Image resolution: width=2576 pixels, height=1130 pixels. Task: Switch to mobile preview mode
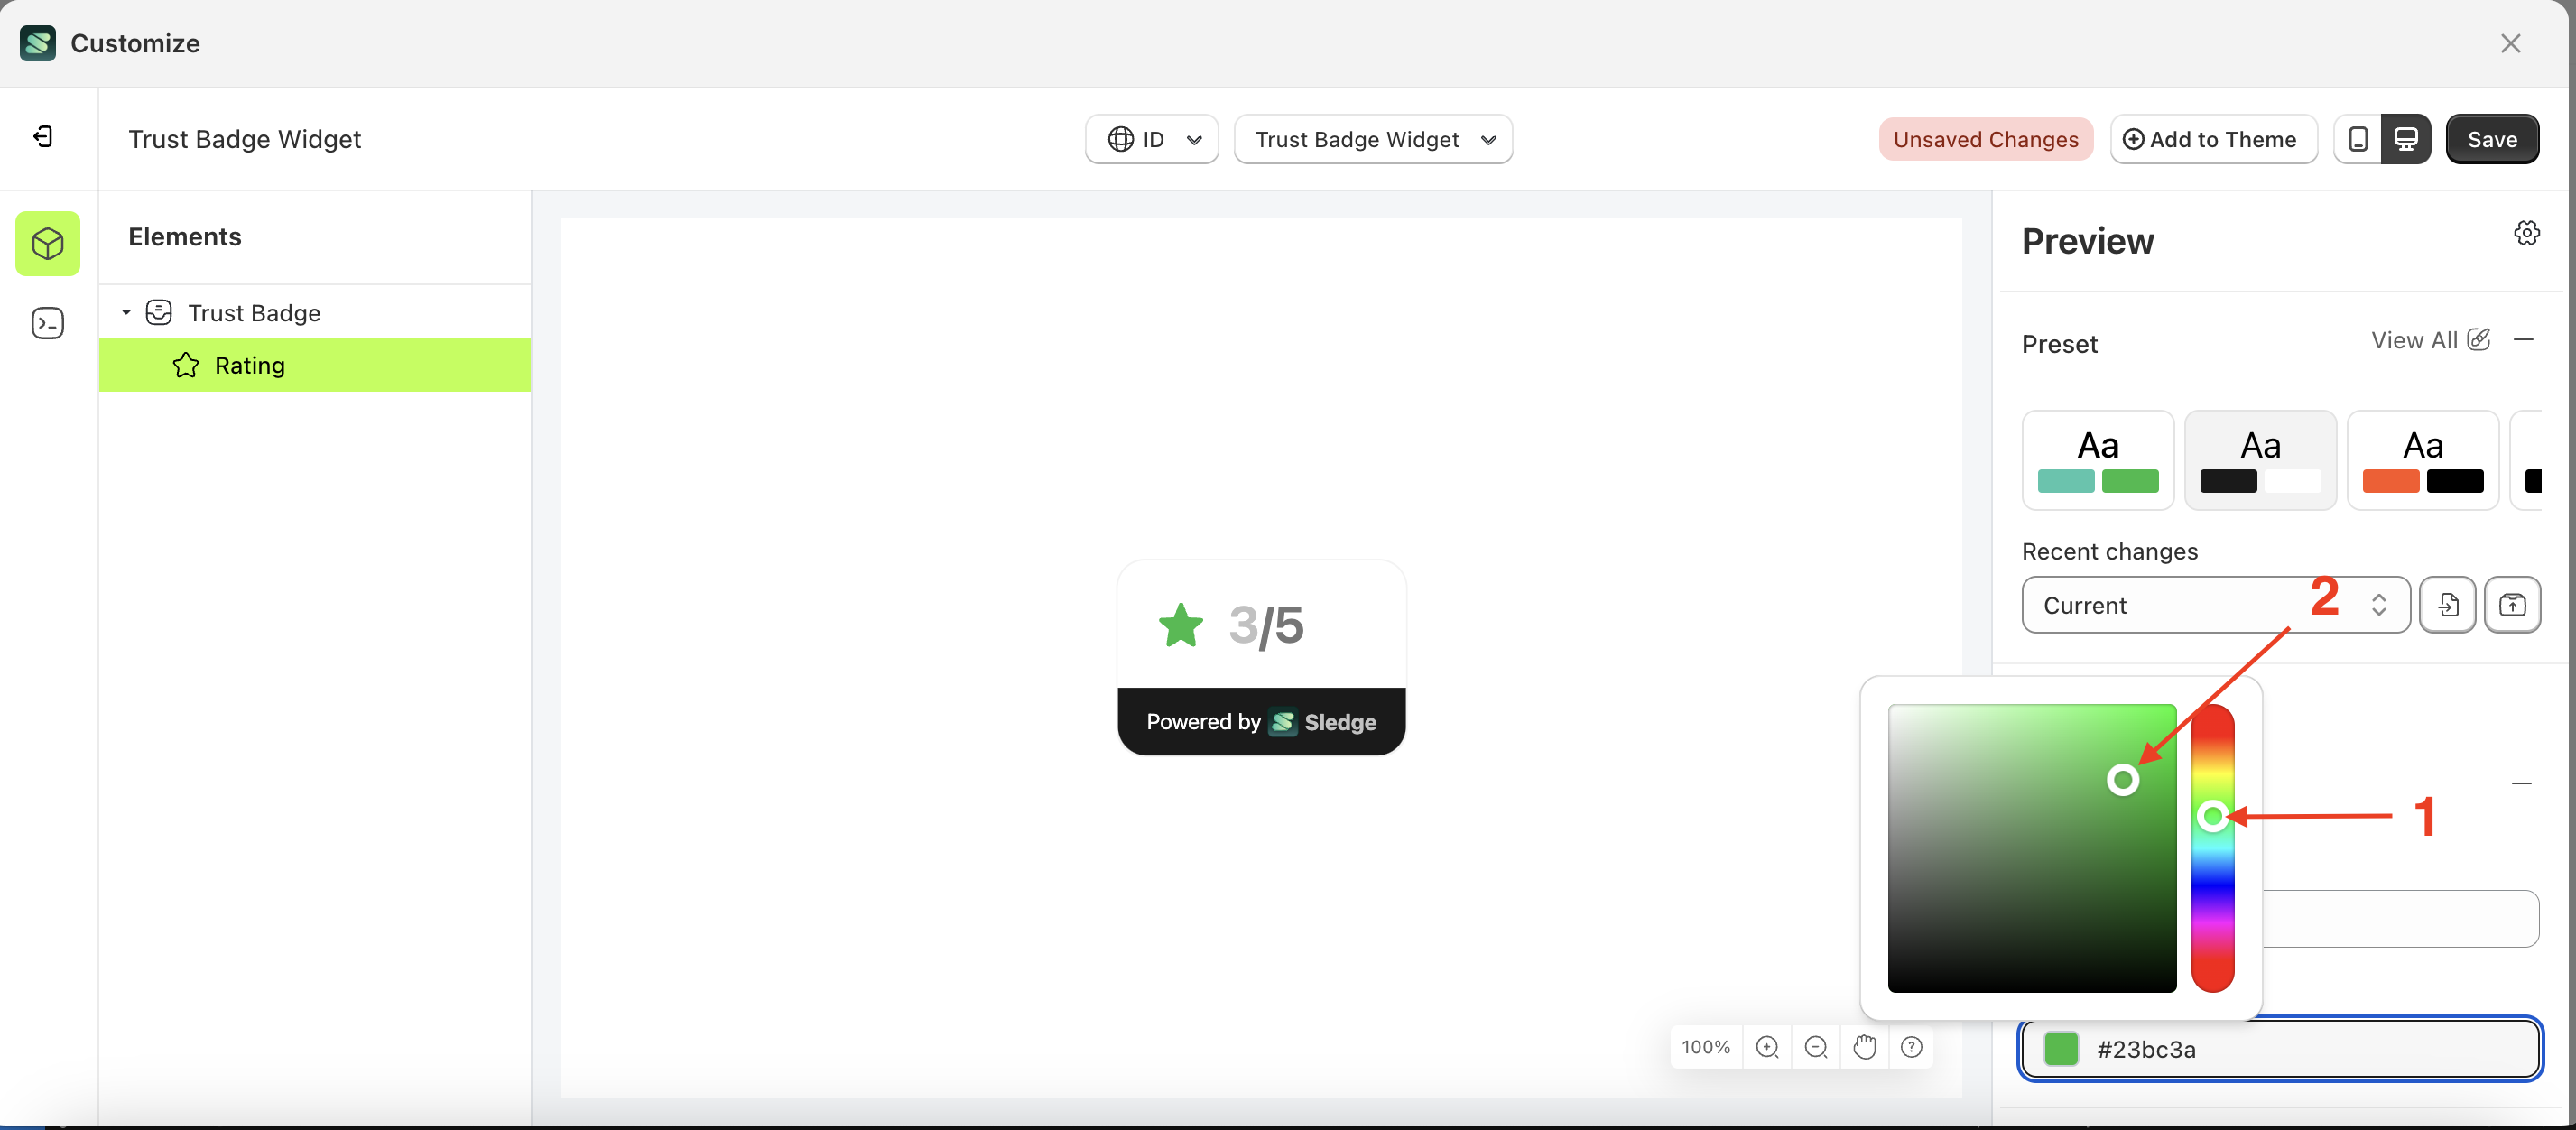tap(2358, 139)
